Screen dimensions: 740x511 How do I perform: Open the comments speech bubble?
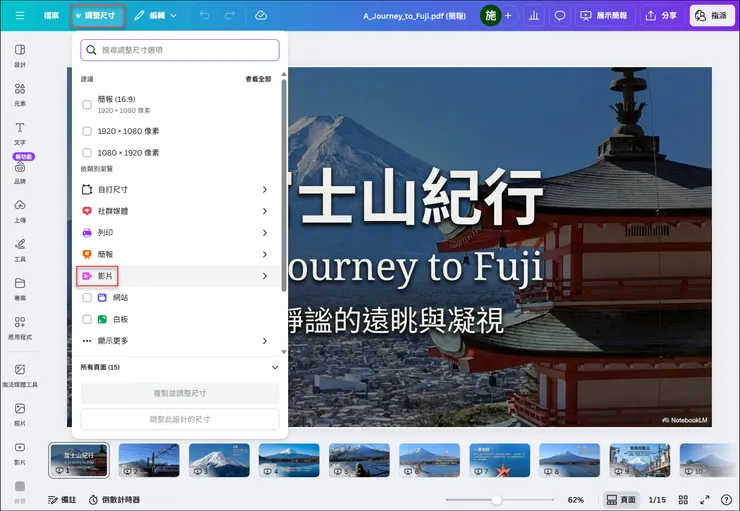560,16
